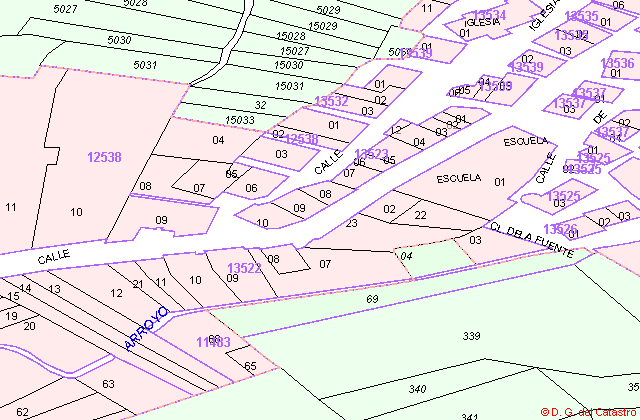Click block label 13532
The height and width of the screenshot is (420, 640).
[x=331, y=101]
